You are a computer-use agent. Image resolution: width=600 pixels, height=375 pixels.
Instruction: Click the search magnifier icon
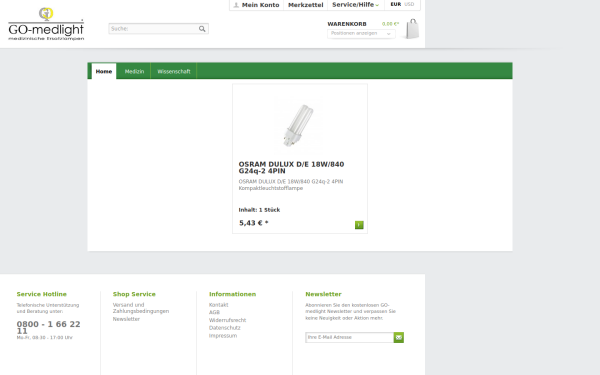[202, 29]
